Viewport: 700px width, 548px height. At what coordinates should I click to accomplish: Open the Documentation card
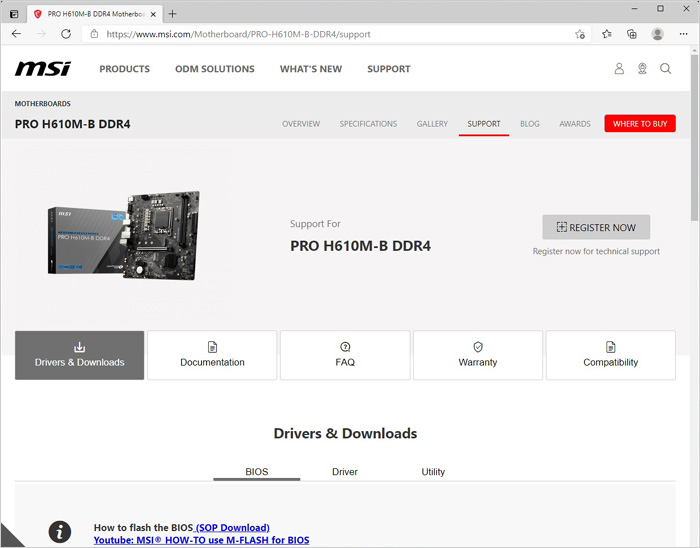(x=212, y=355)
